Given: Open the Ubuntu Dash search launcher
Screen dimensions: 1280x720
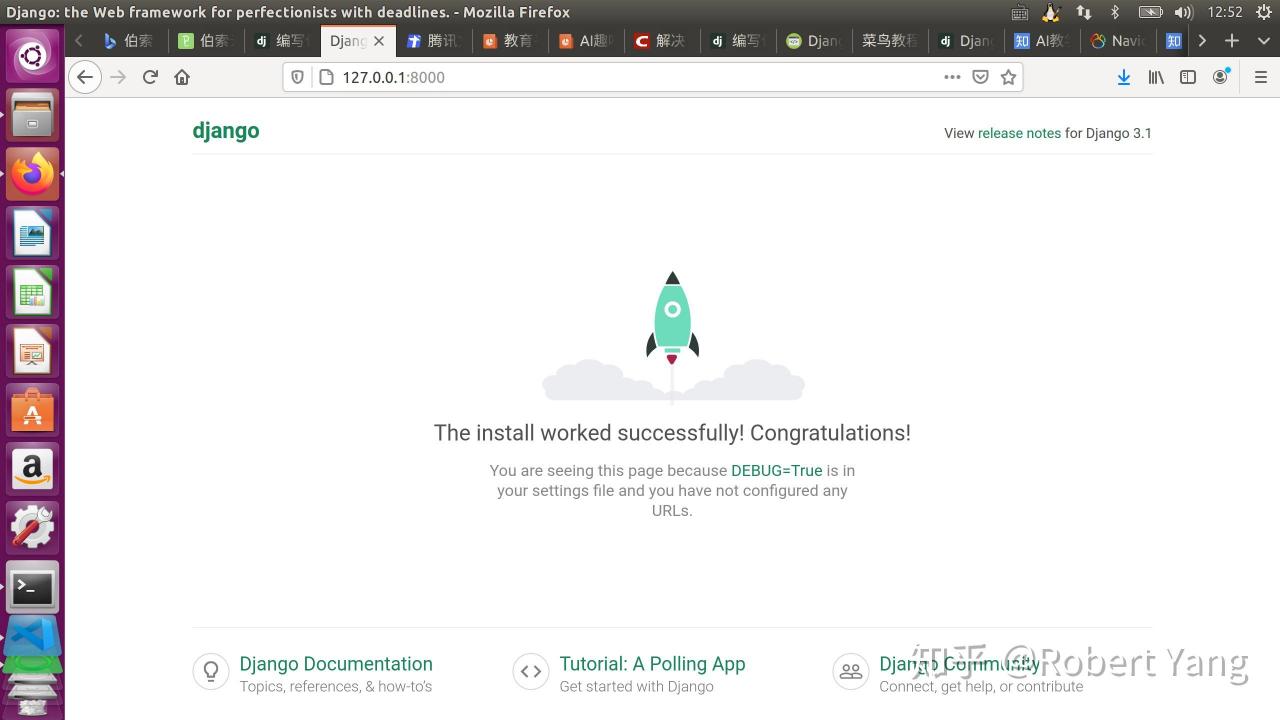Looking at the screenshot, I should (32, 55).
